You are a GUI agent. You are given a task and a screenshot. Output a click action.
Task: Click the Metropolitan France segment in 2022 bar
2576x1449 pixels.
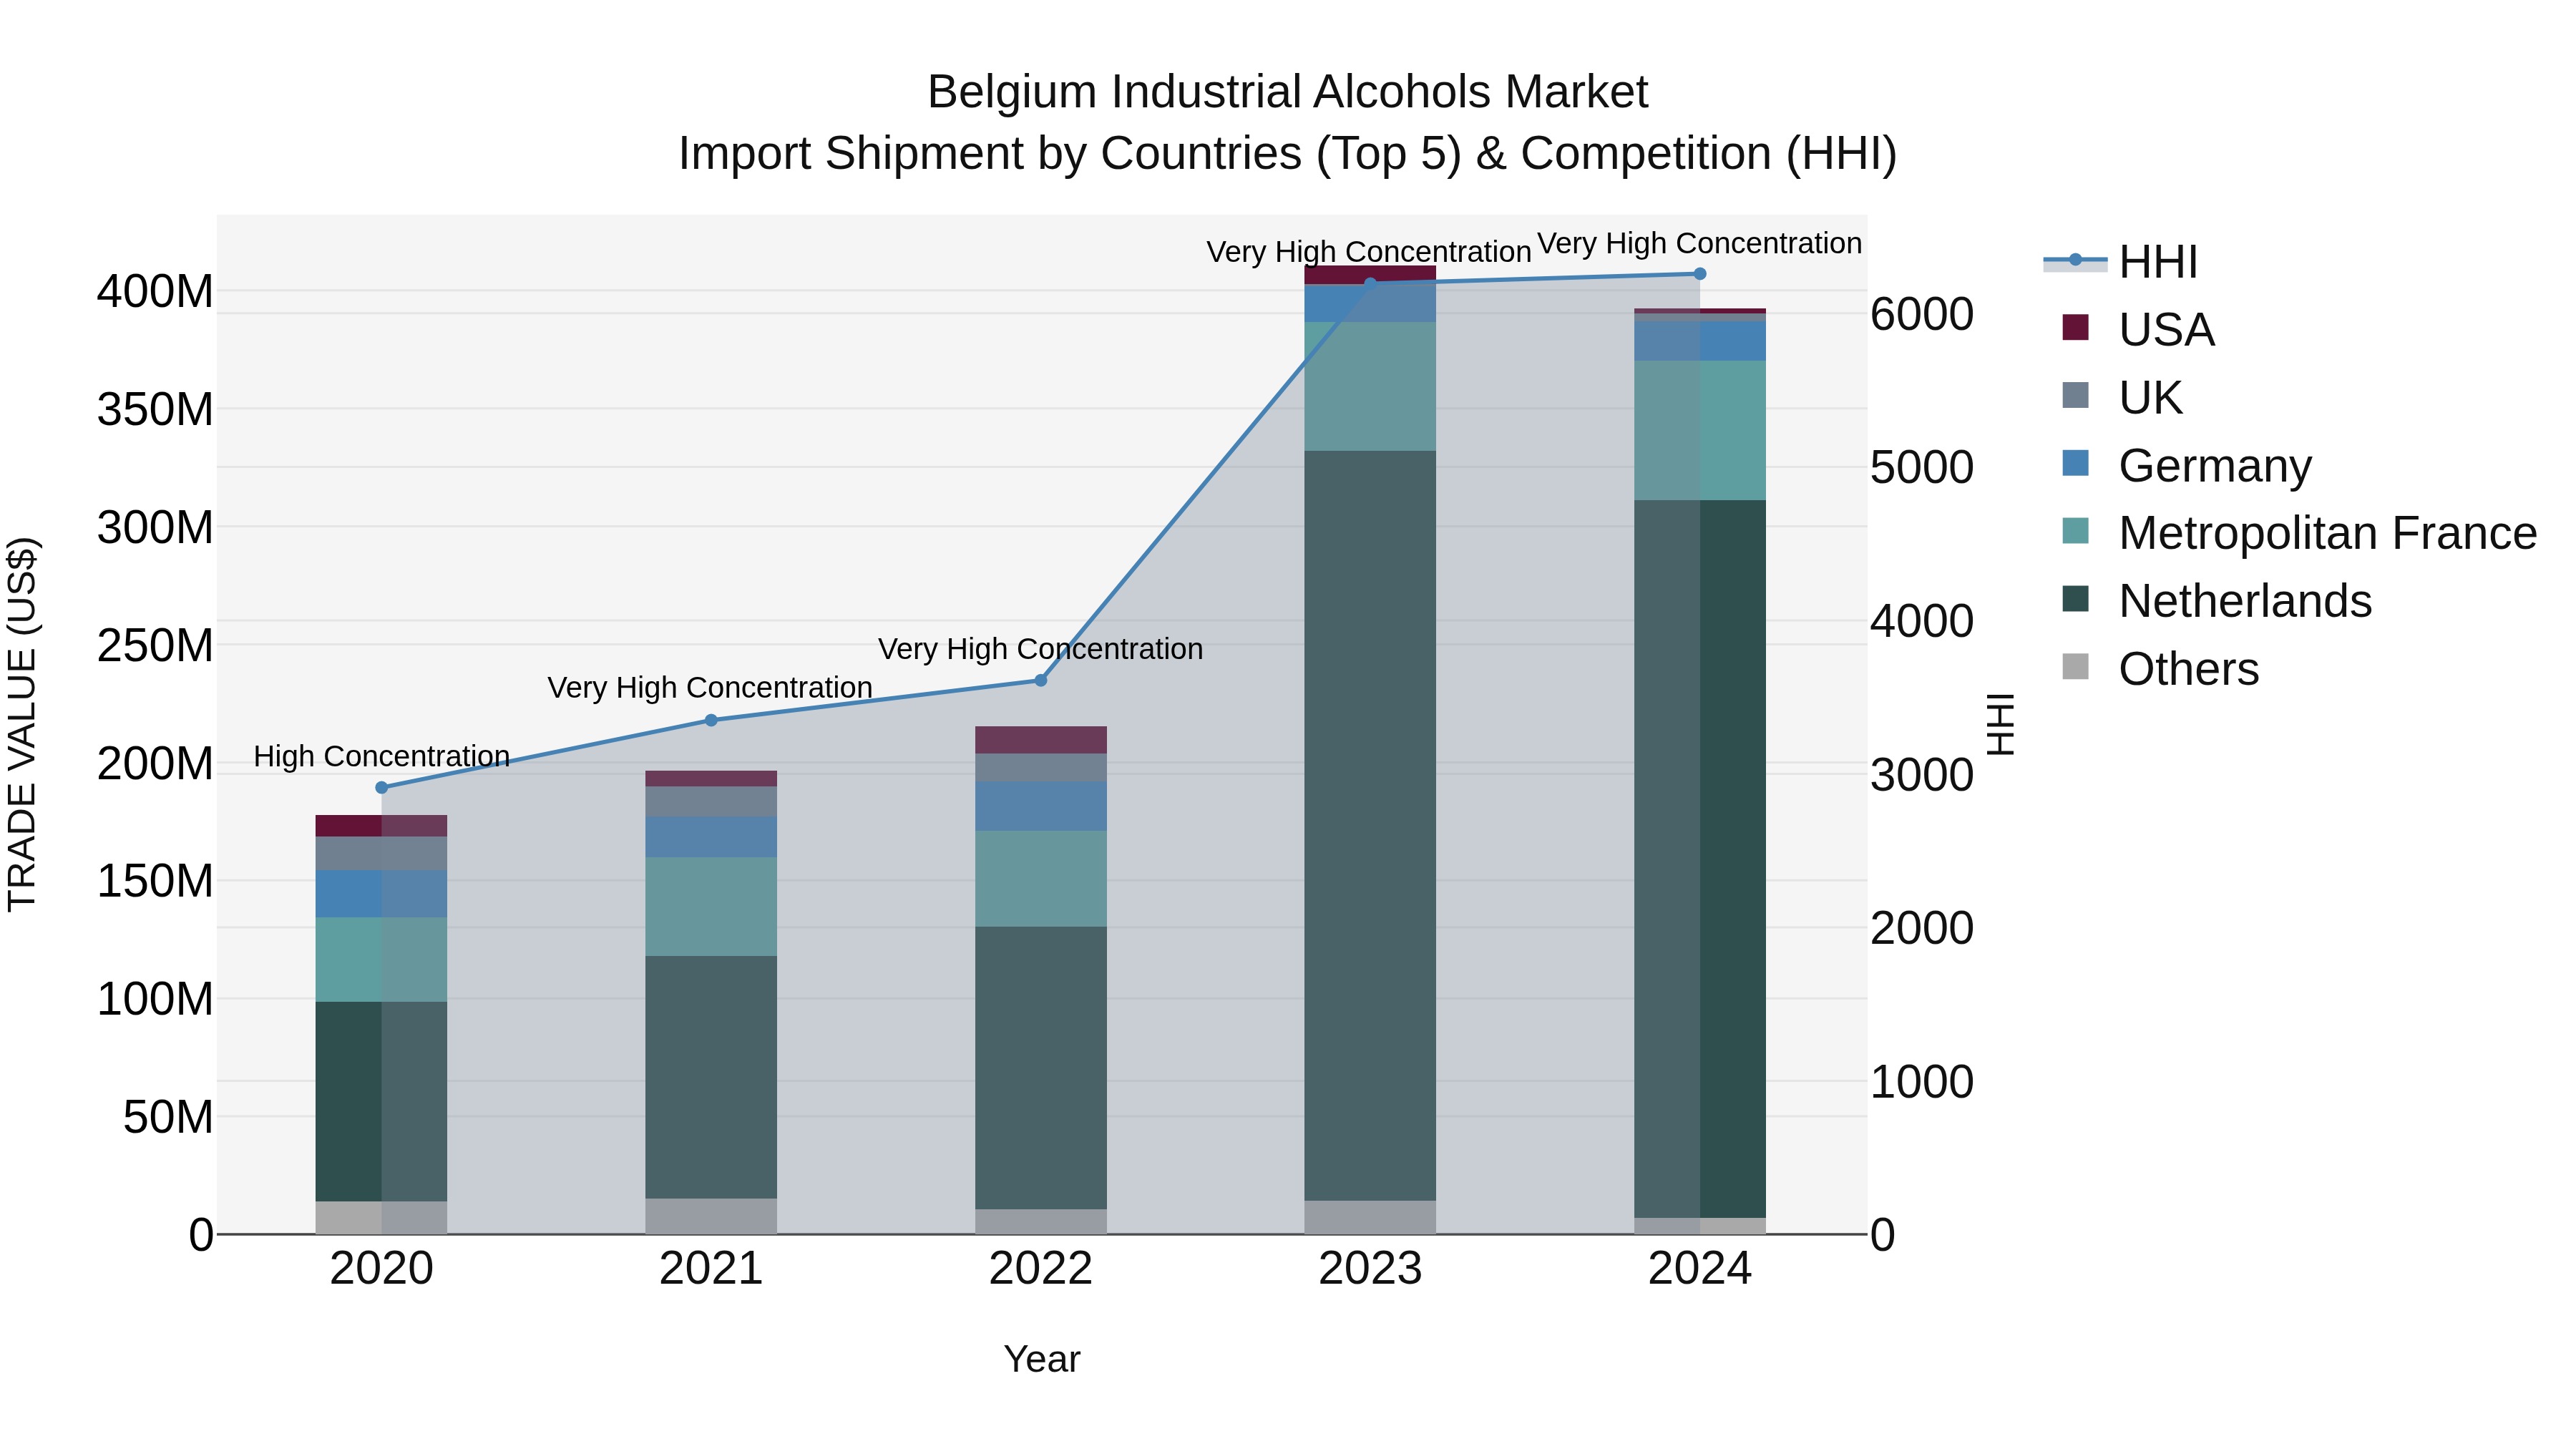click(1041, 879)
